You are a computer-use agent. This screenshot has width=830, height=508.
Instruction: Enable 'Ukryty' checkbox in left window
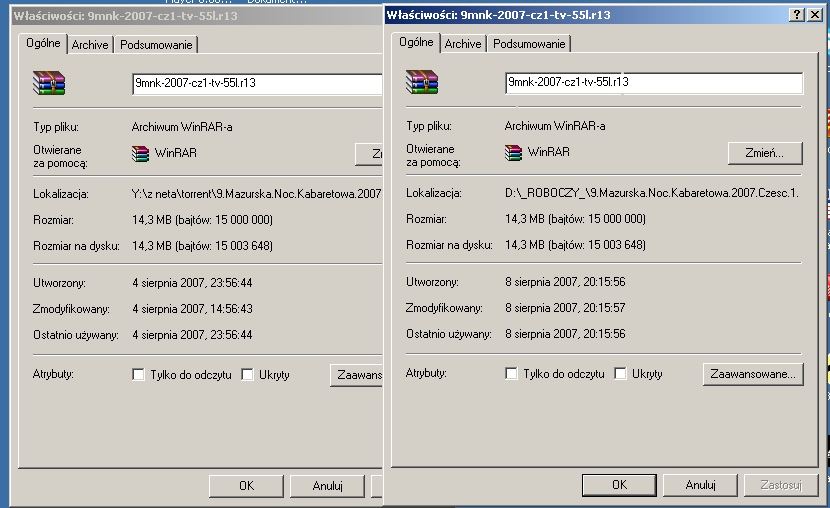pos(247,375)
